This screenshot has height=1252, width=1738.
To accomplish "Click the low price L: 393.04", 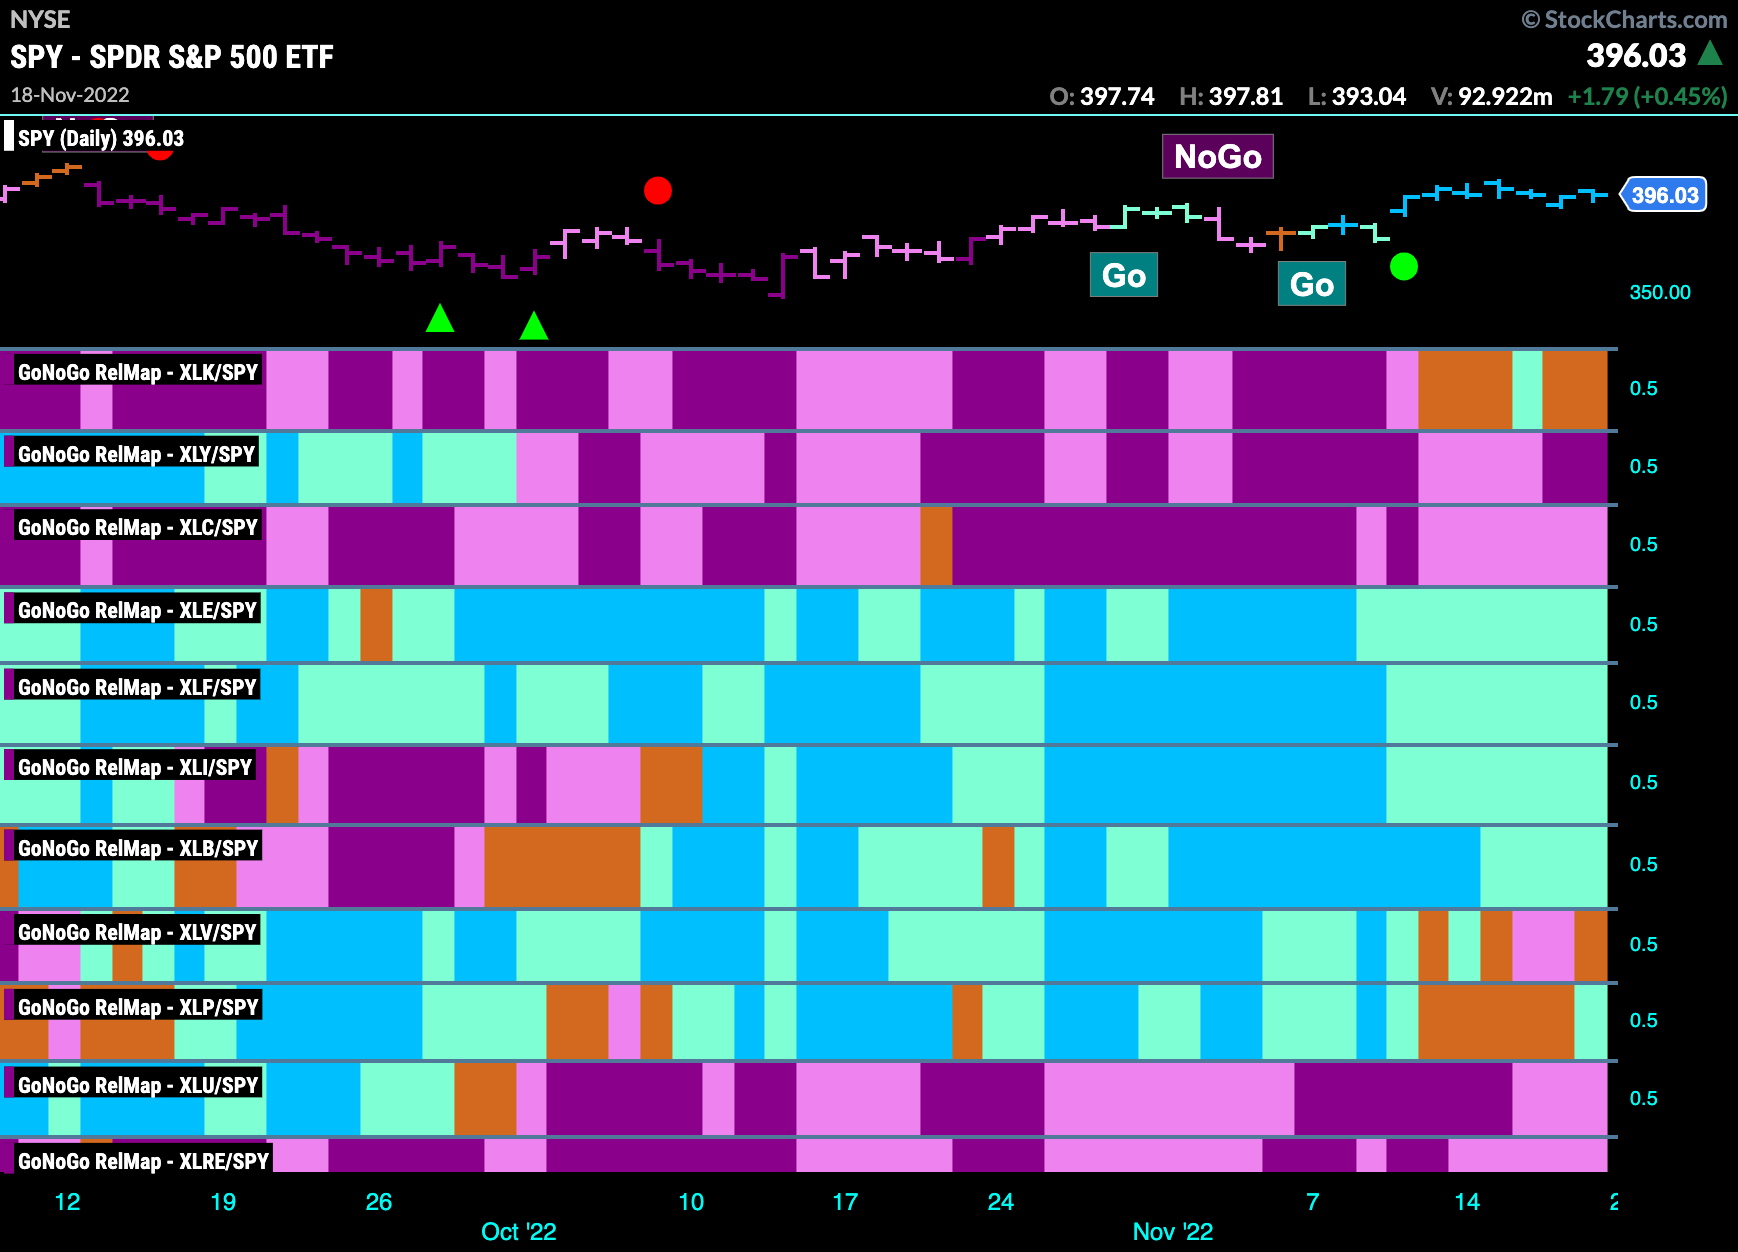I will click(1357, 96).
